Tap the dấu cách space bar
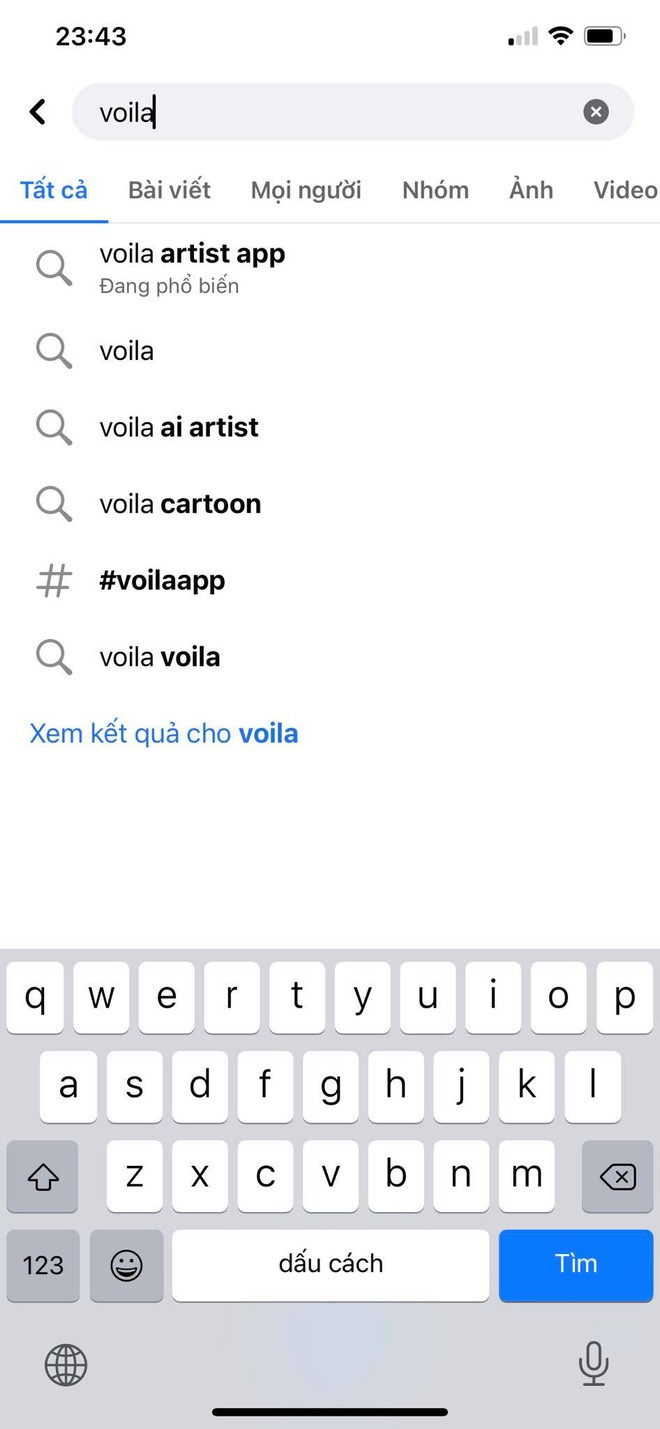660x1429 pixels. (331, 1265)
